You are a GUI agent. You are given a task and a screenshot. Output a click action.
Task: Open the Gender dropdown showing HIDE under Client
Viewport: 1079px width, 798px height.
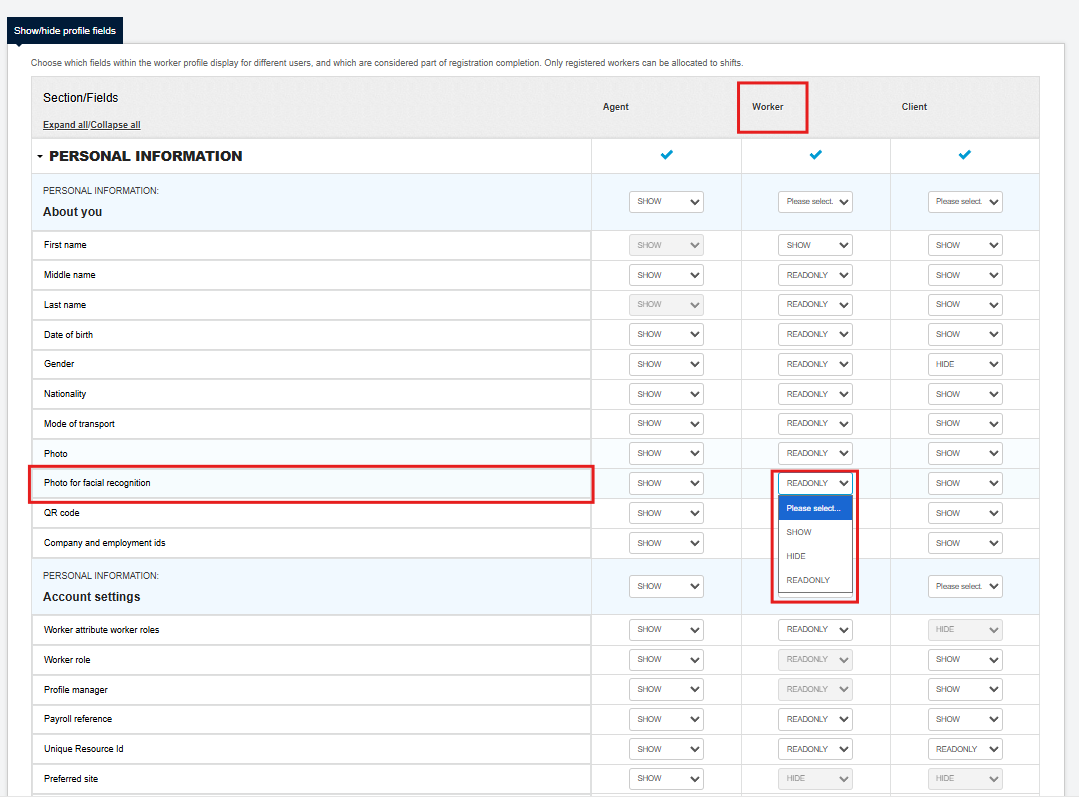coord(964,363)
